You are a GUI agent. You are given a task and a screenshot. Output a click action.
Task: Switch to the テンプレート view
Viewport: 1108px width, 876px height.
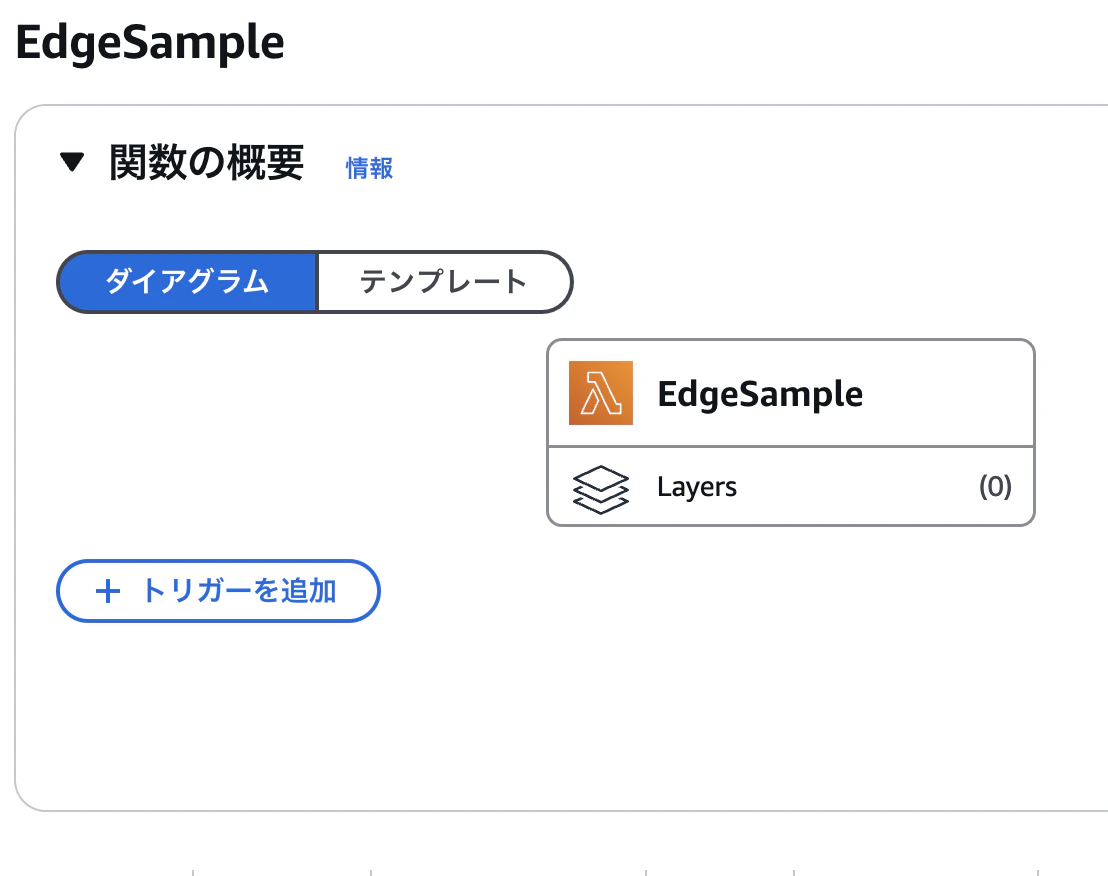444,282
